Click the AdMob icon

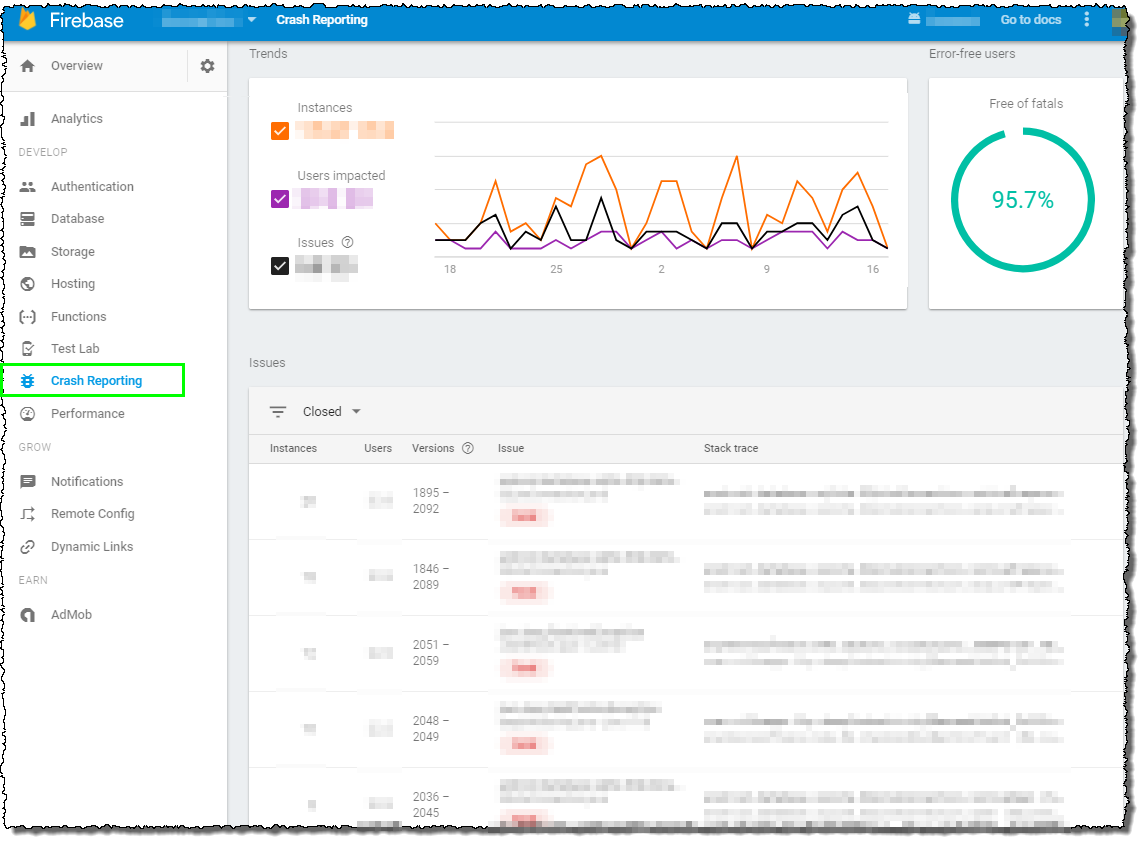tap(28, 616)
